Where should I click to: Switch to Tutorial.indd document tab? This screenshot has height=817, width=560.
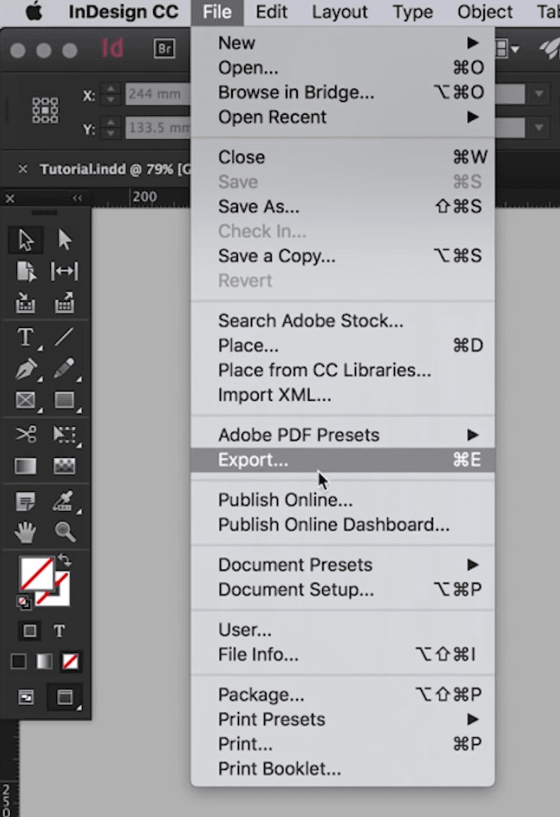[x=115, y=169]
